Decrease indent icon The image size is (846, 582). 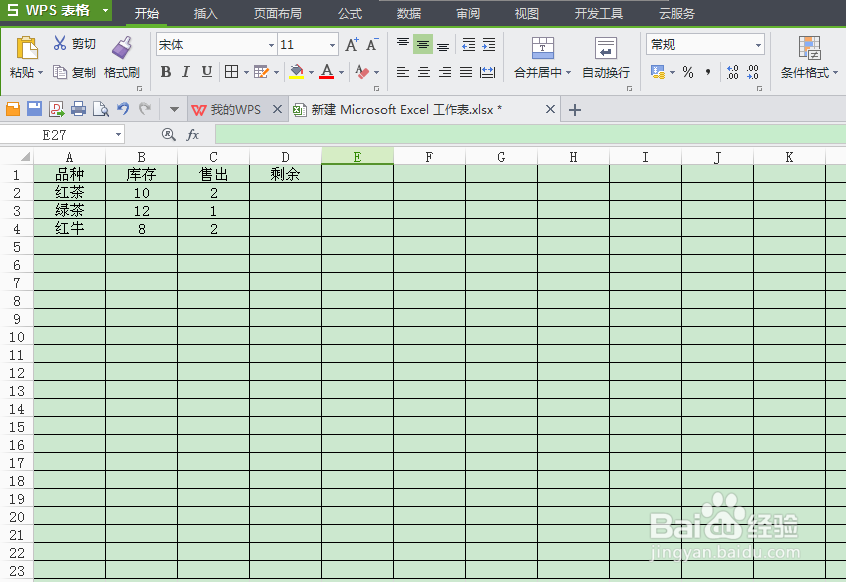[469, 45]
